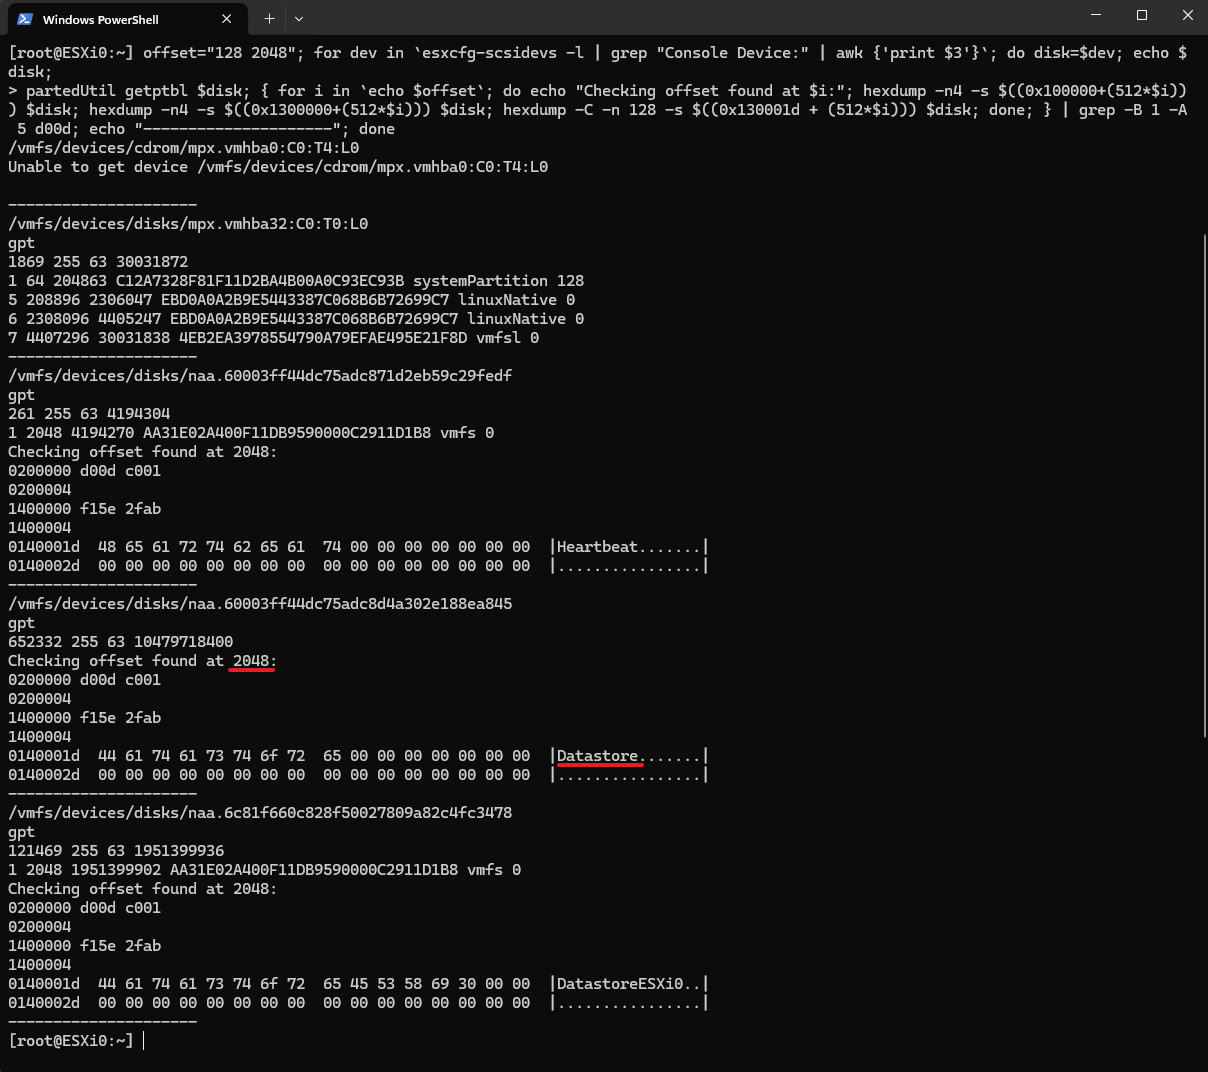The image size is (1208, 1072).
Task: Click the Heartbeat text in the hexdump output
Action: 597,546
